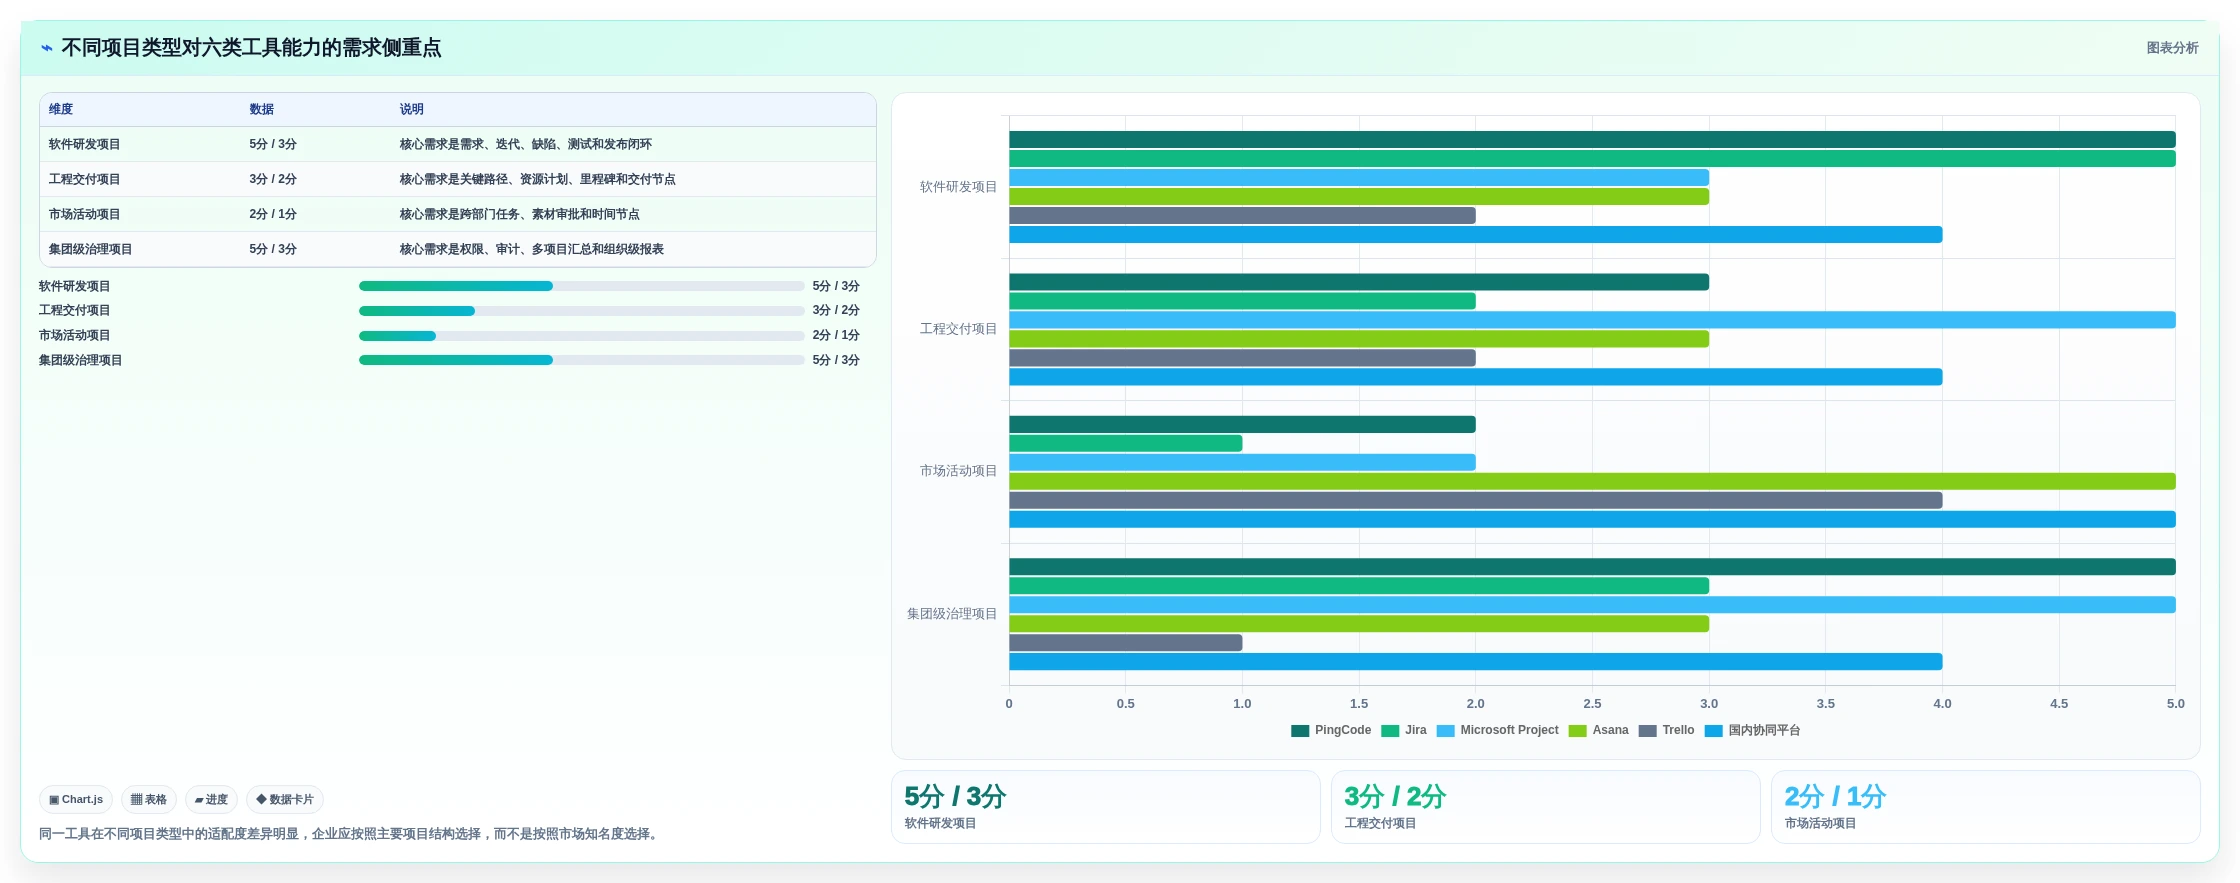The width and height of the screenshot is (2240, 883).
Task: Select the 工程交付项目 cell in the table
Action: coord(85,180)
